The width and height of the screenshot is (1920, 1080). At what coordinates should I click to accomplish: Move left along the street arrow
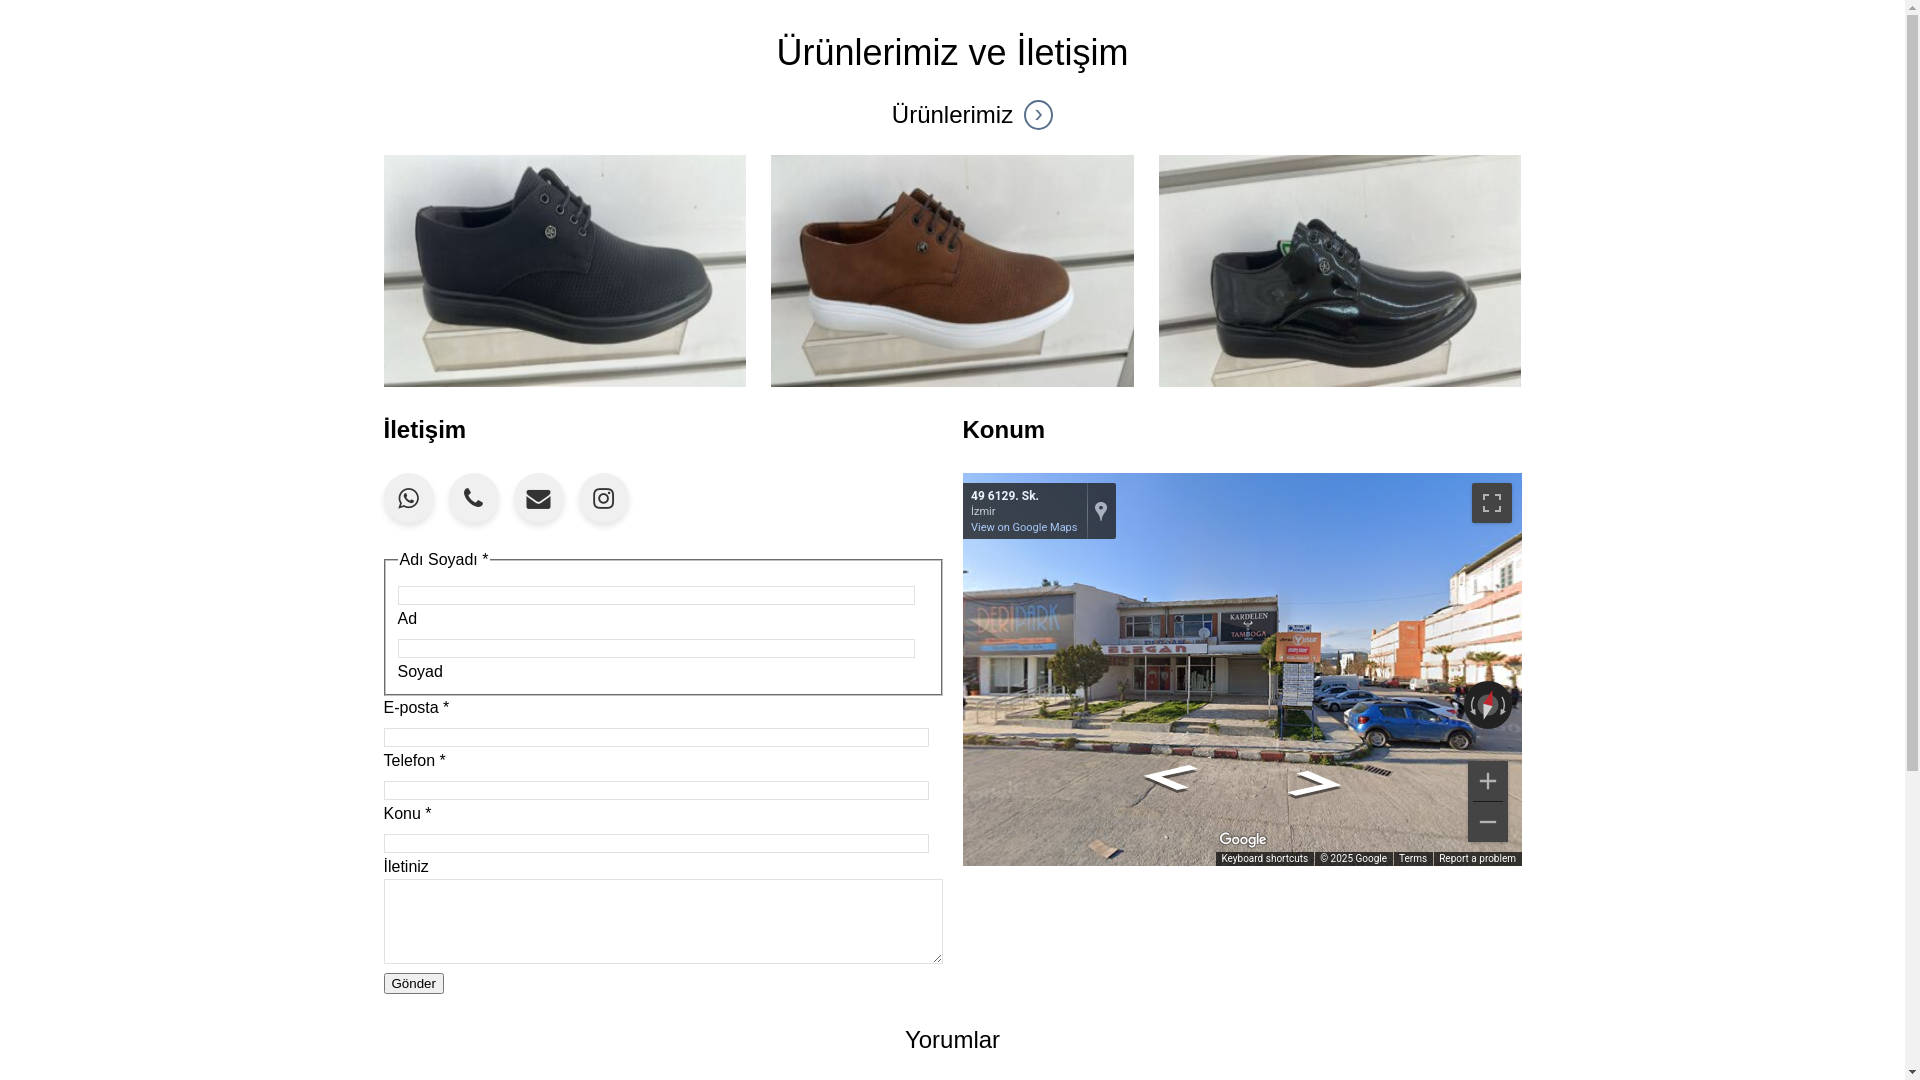[1170, 777]
